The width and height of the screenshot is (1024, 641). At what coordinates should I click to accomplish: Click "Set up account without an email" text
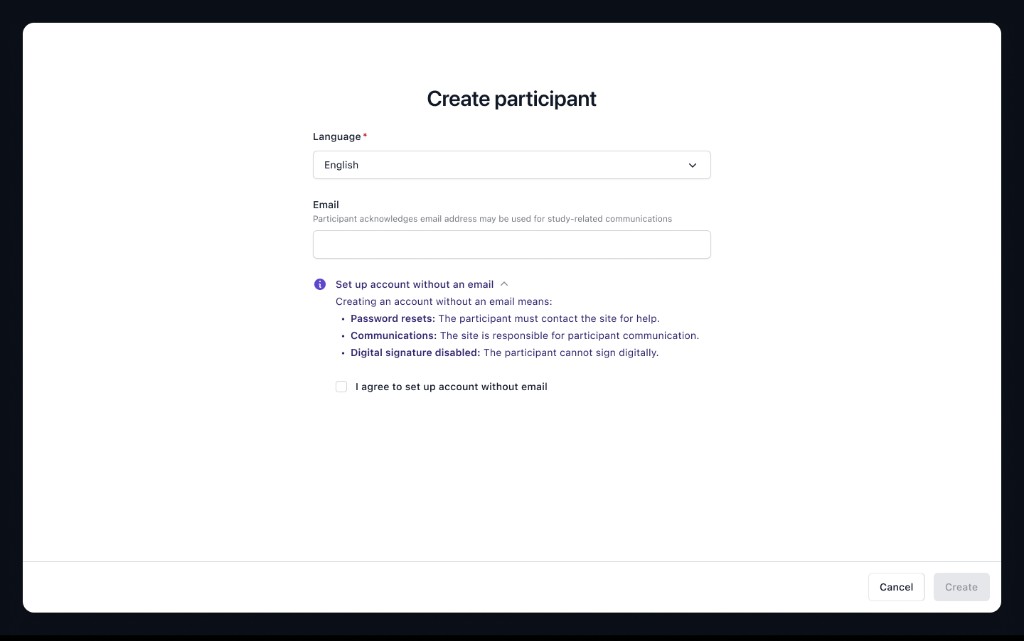click(414, 285)
